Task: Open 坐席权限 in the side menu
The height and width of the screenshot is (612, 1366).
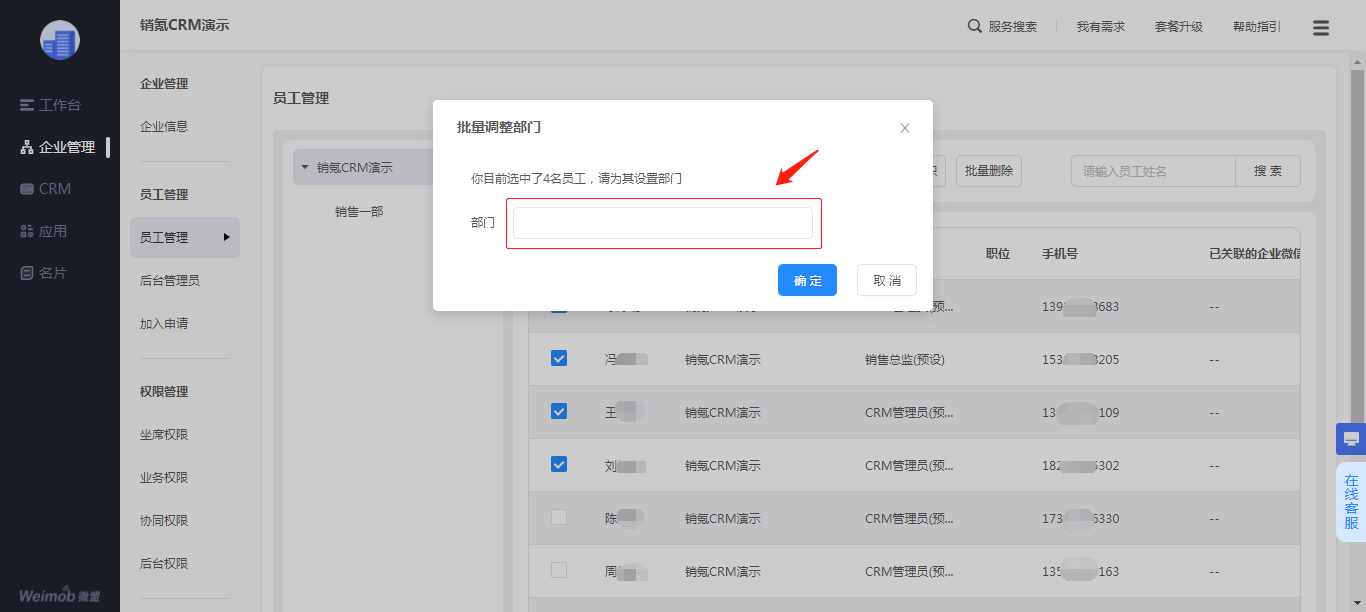Action: [164, 435]
